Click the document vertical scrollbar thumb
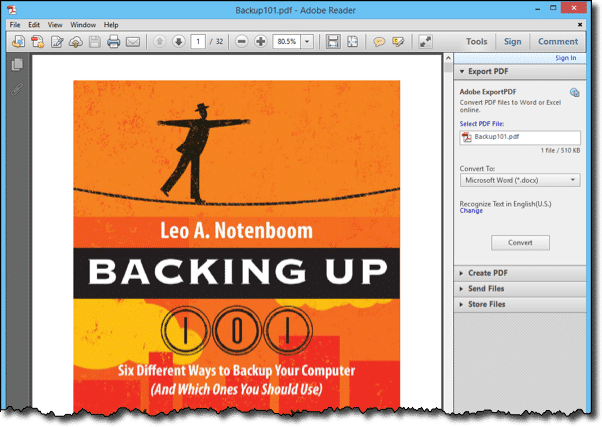 coord(448,68)
